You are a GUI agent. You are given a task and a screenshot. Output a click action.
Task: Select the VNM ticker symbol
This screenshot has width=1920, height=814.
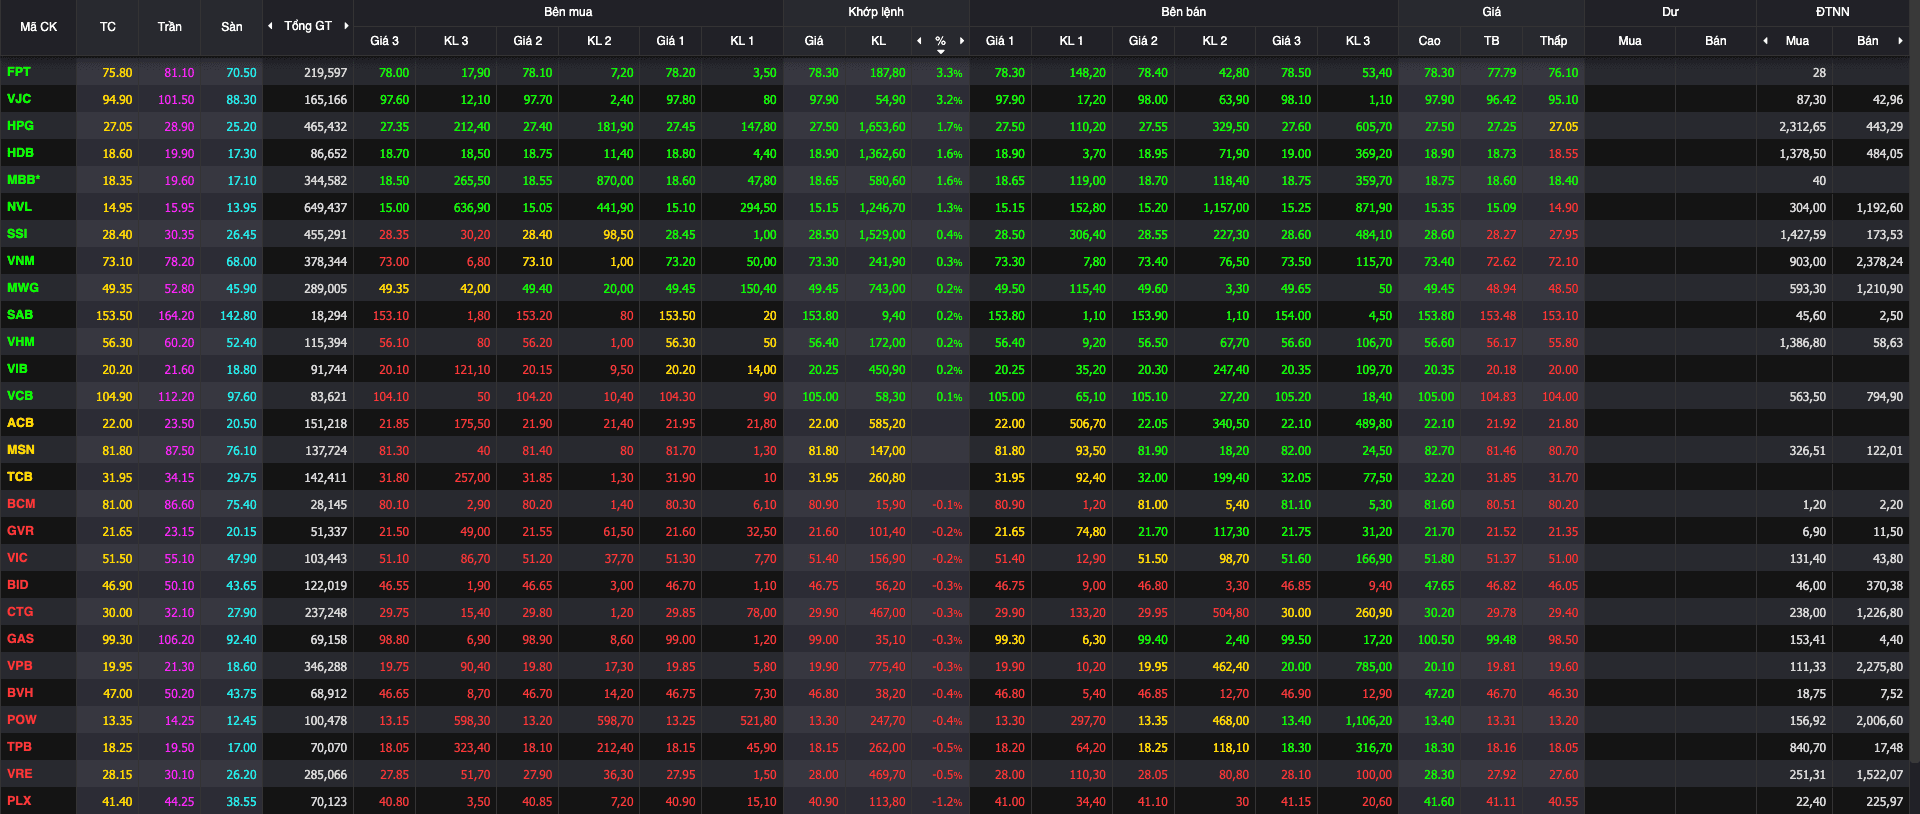(x=21, y=261)
